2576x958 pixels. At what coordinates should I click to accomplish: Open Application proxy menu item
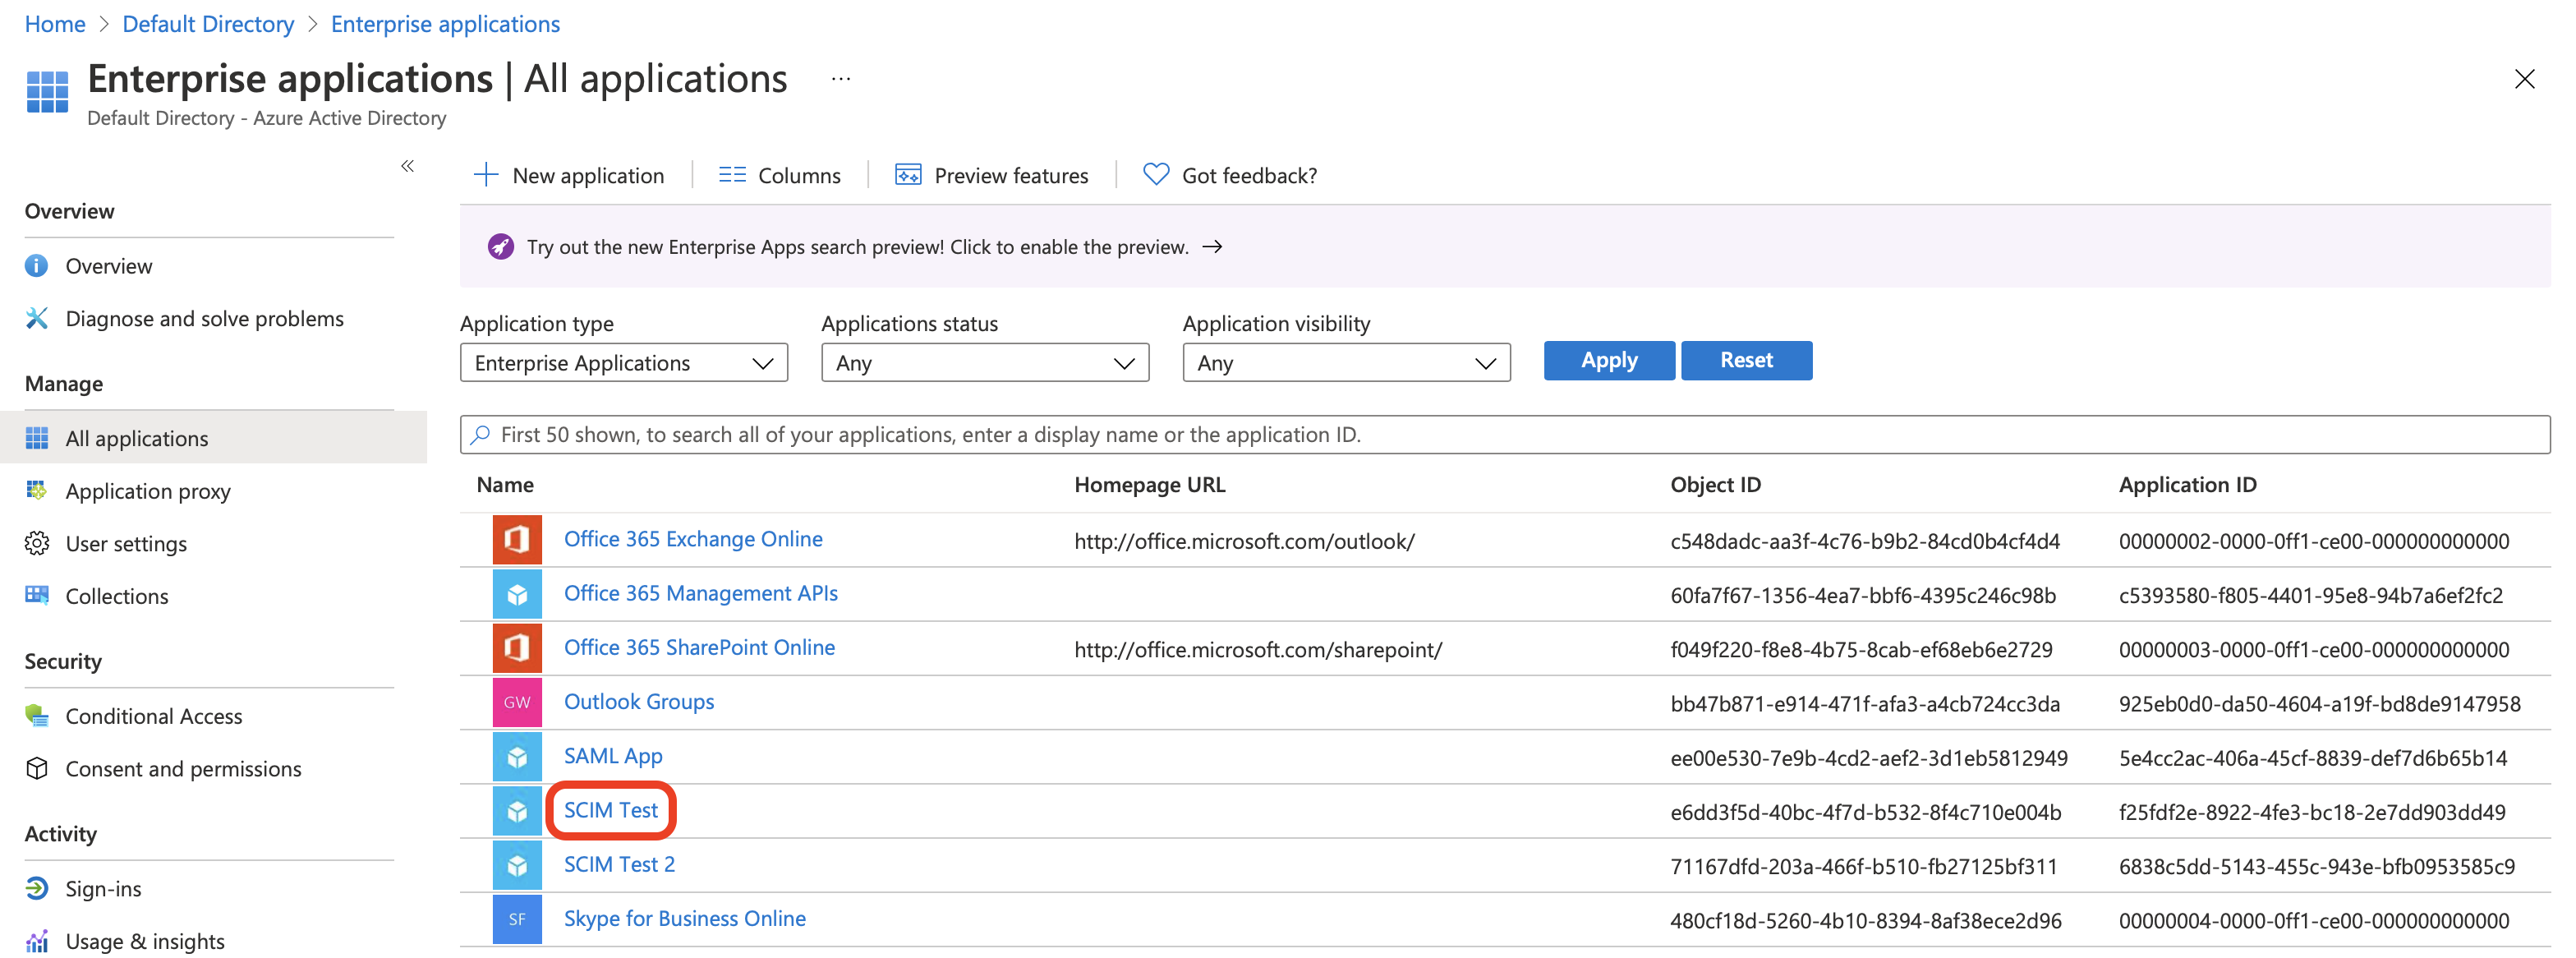[148, 491]
